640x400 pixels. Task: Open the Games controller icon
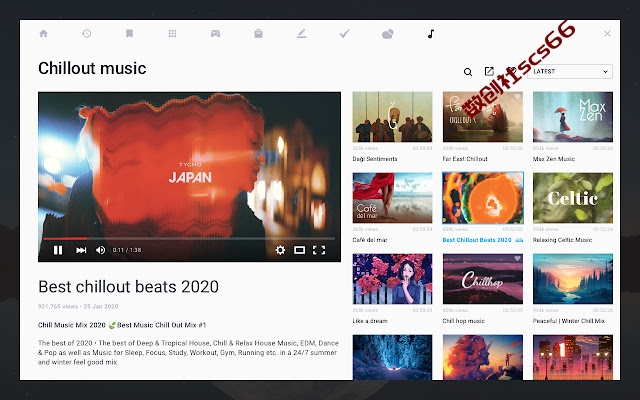coord(215,33)
